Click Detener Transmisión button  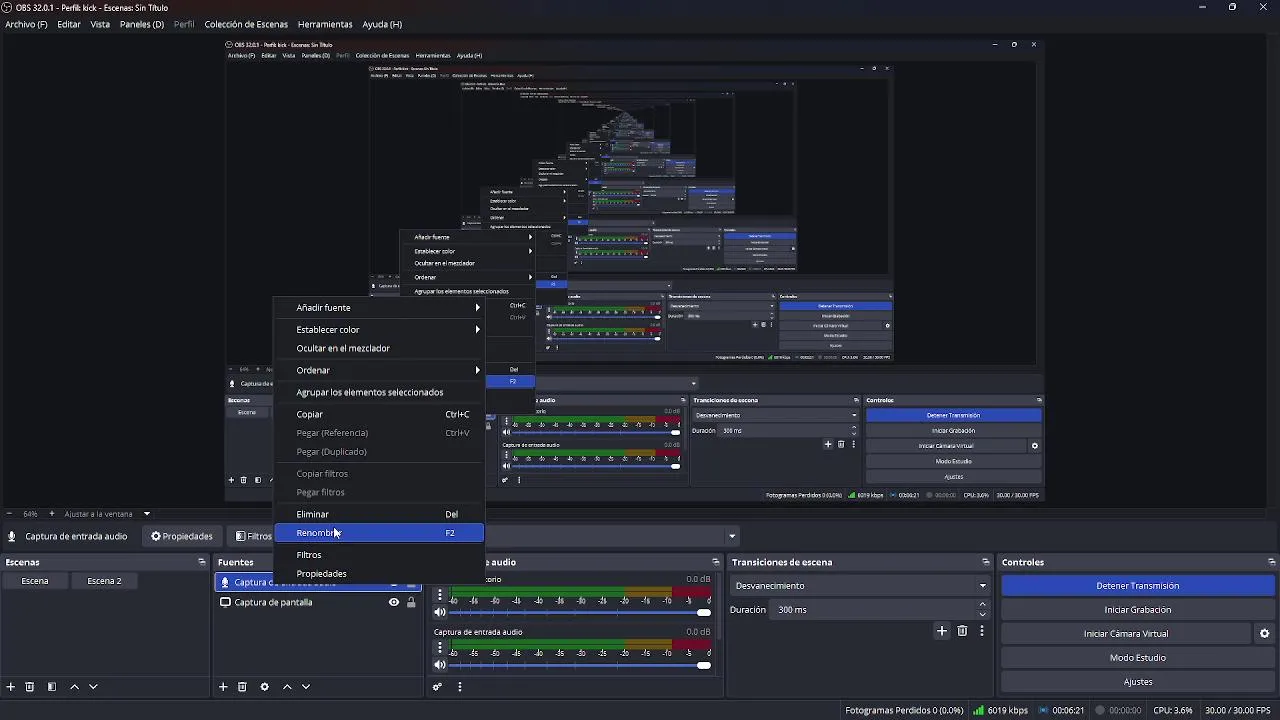coord(1138,586)
